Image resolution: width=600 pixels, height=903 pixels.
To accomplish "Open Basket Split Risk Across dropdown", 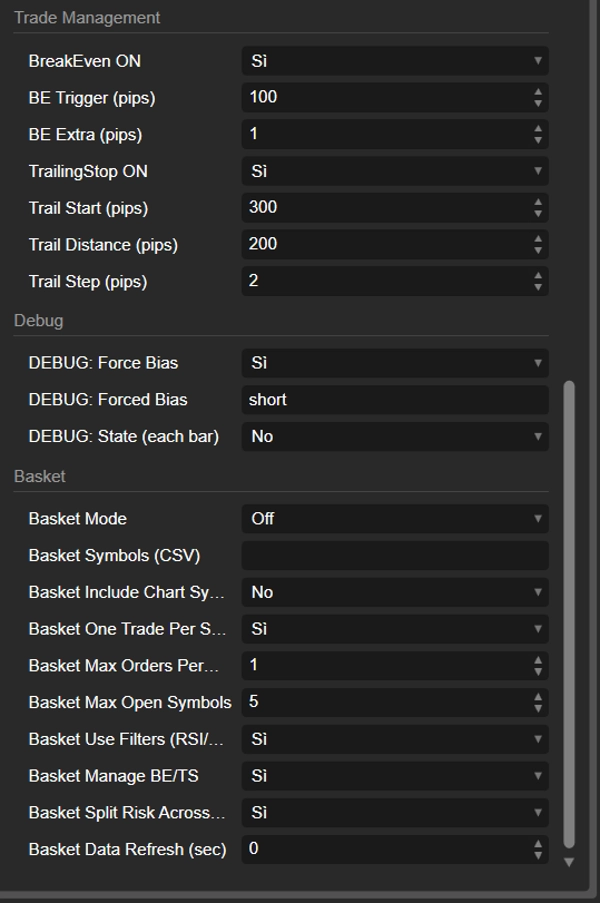I will tap(395, 813).
